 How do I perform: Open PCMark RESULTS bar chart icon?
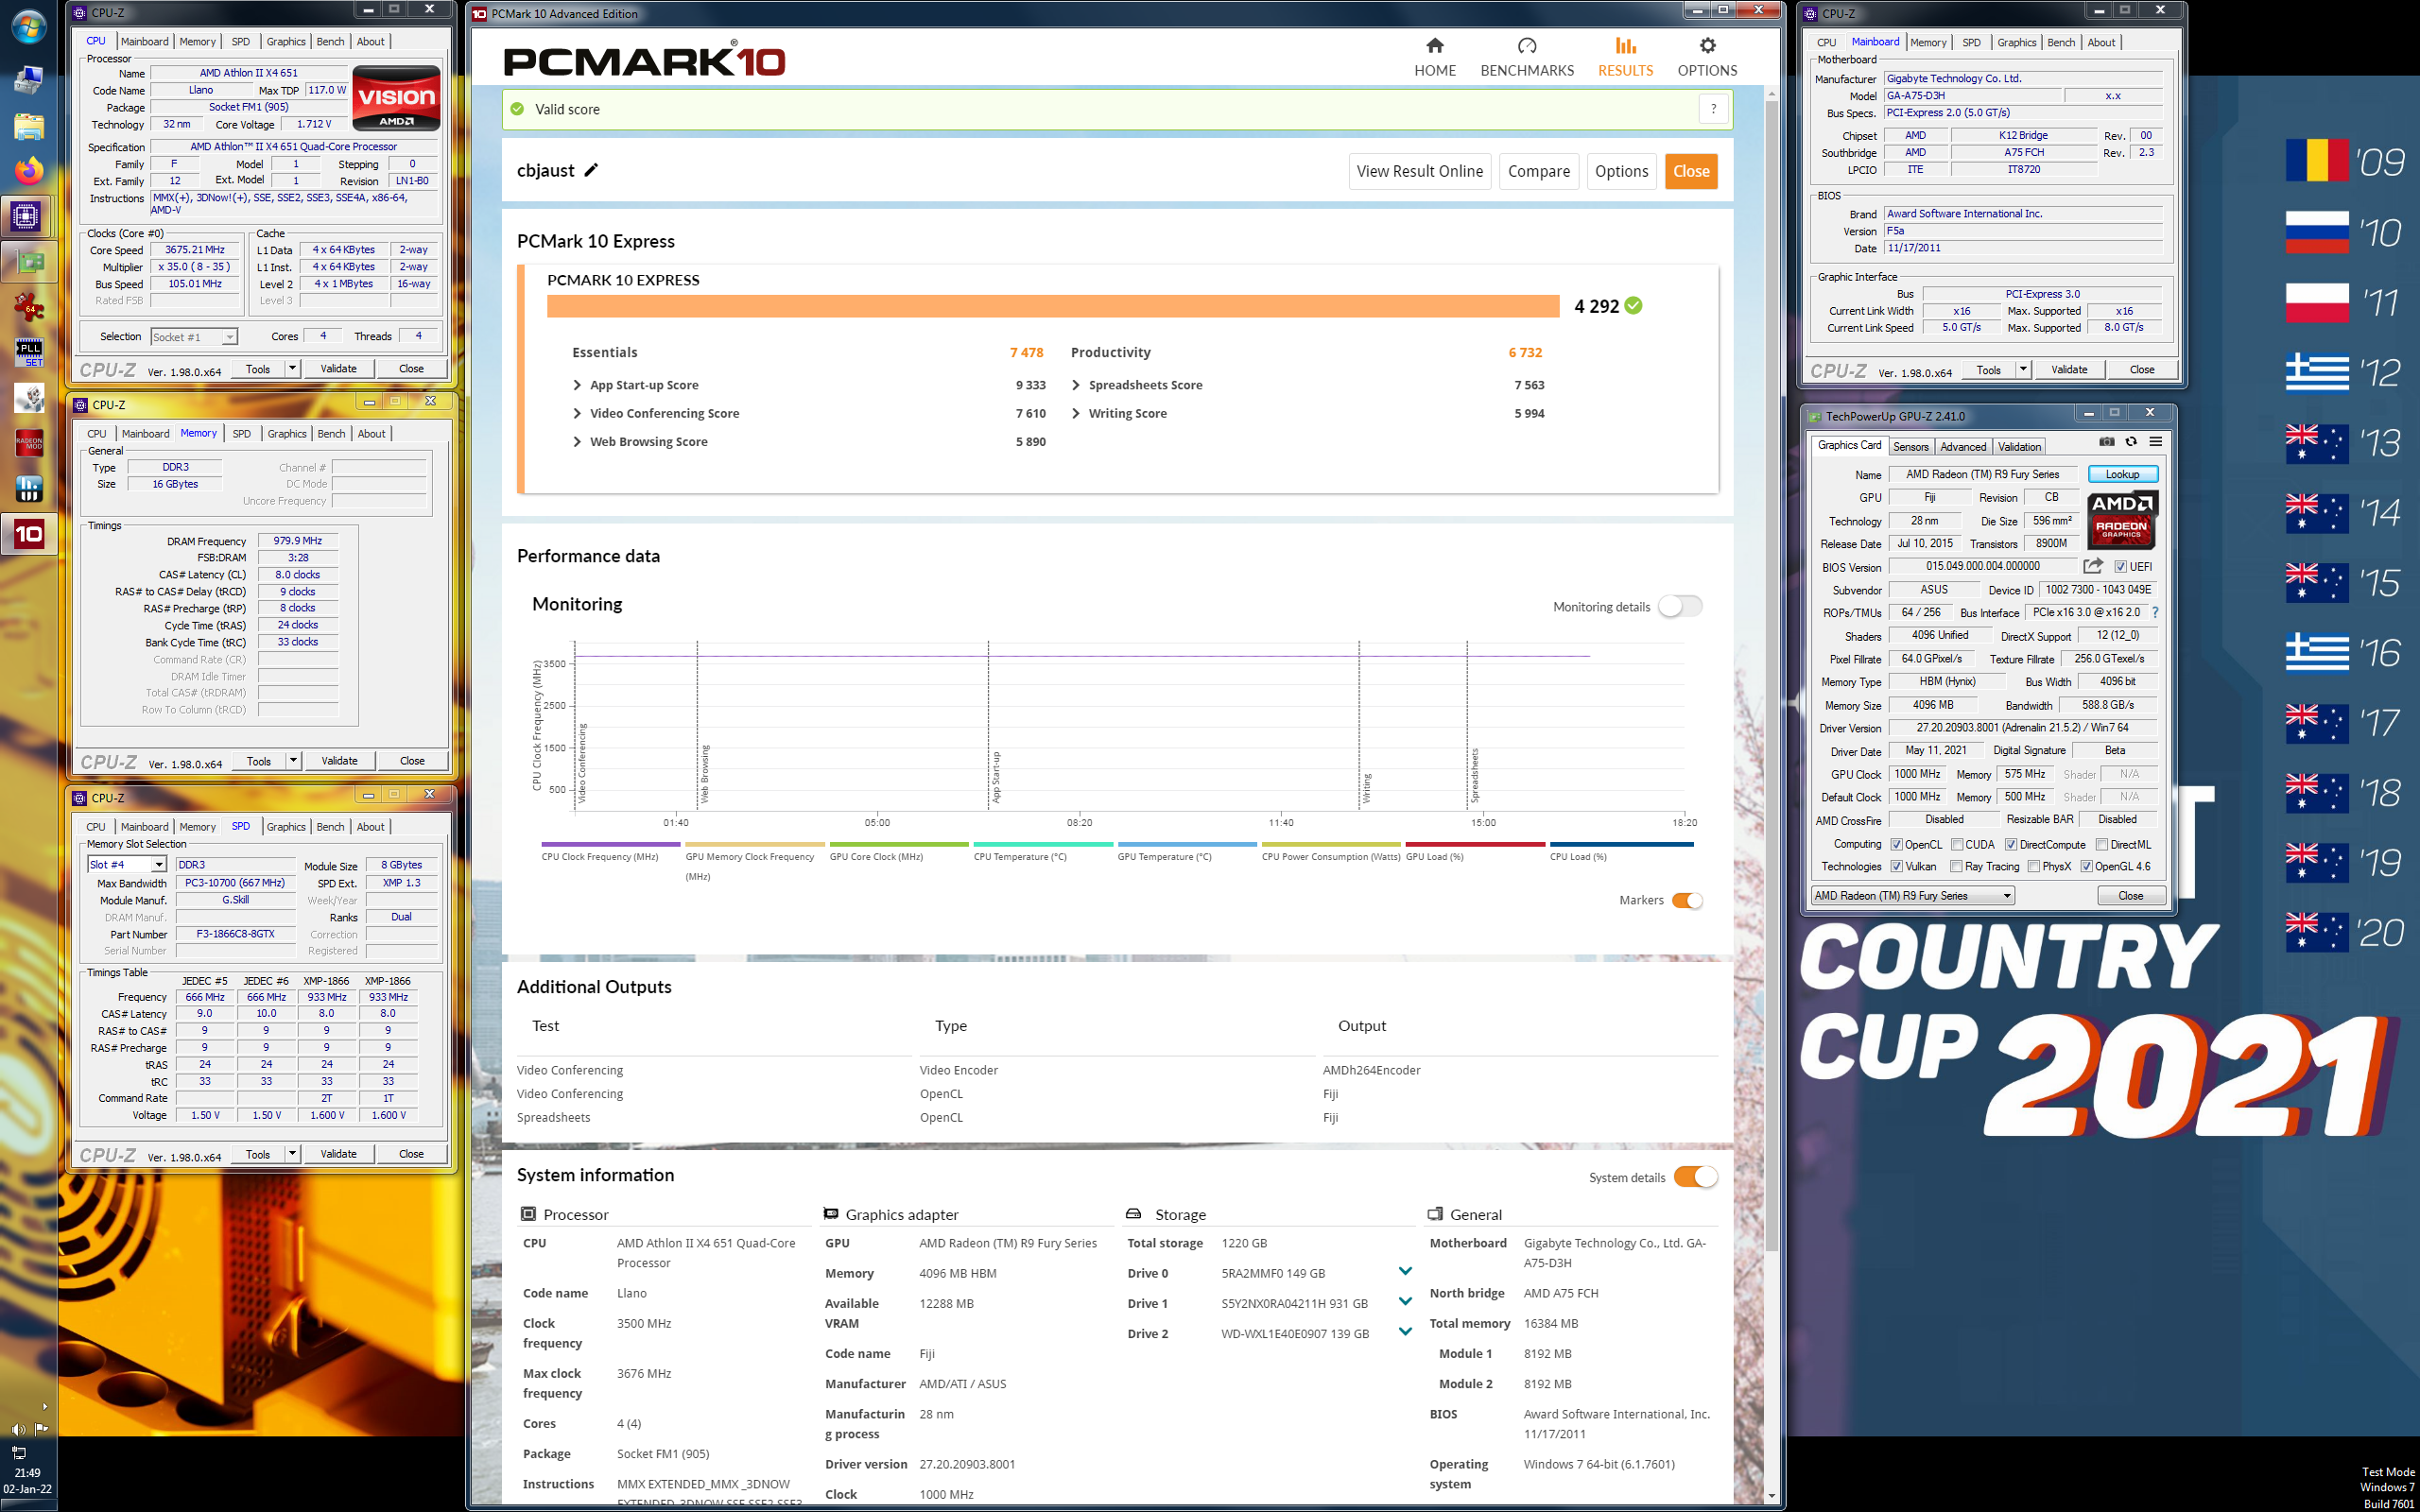1626,46
